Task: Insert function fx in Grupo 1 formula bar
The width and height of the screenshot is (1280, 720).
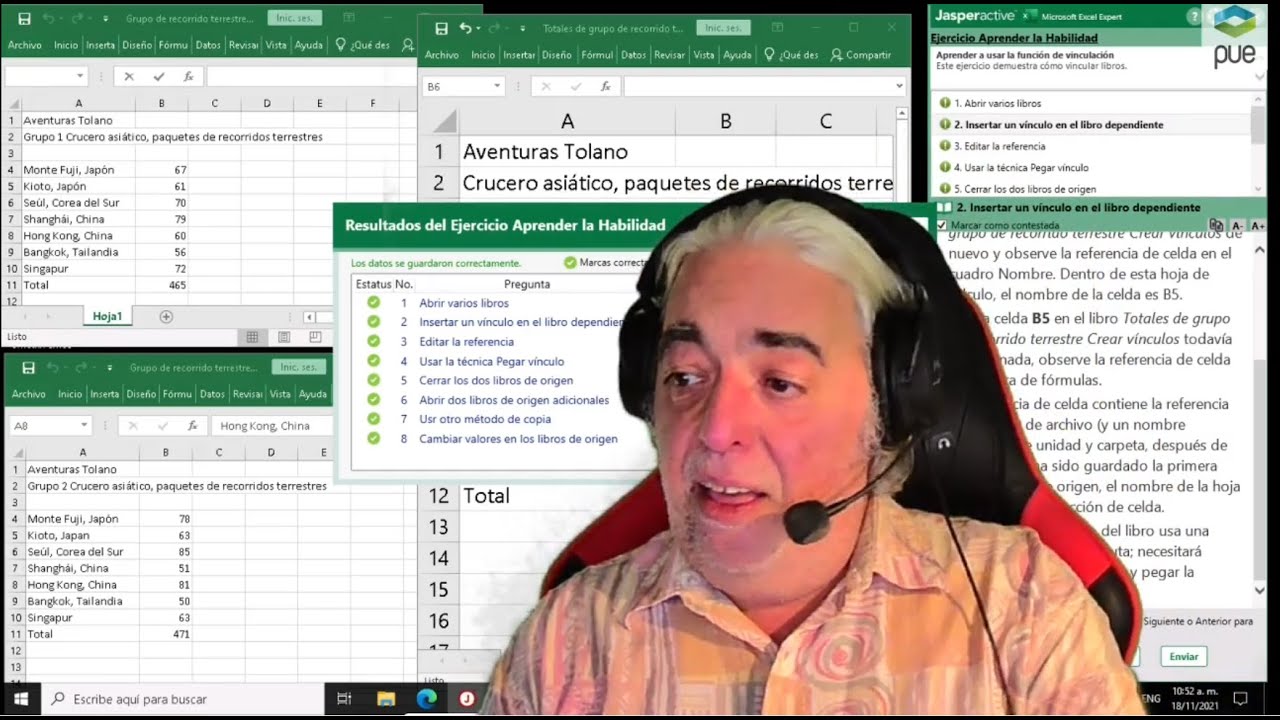Action: click(x=188, y=76)
